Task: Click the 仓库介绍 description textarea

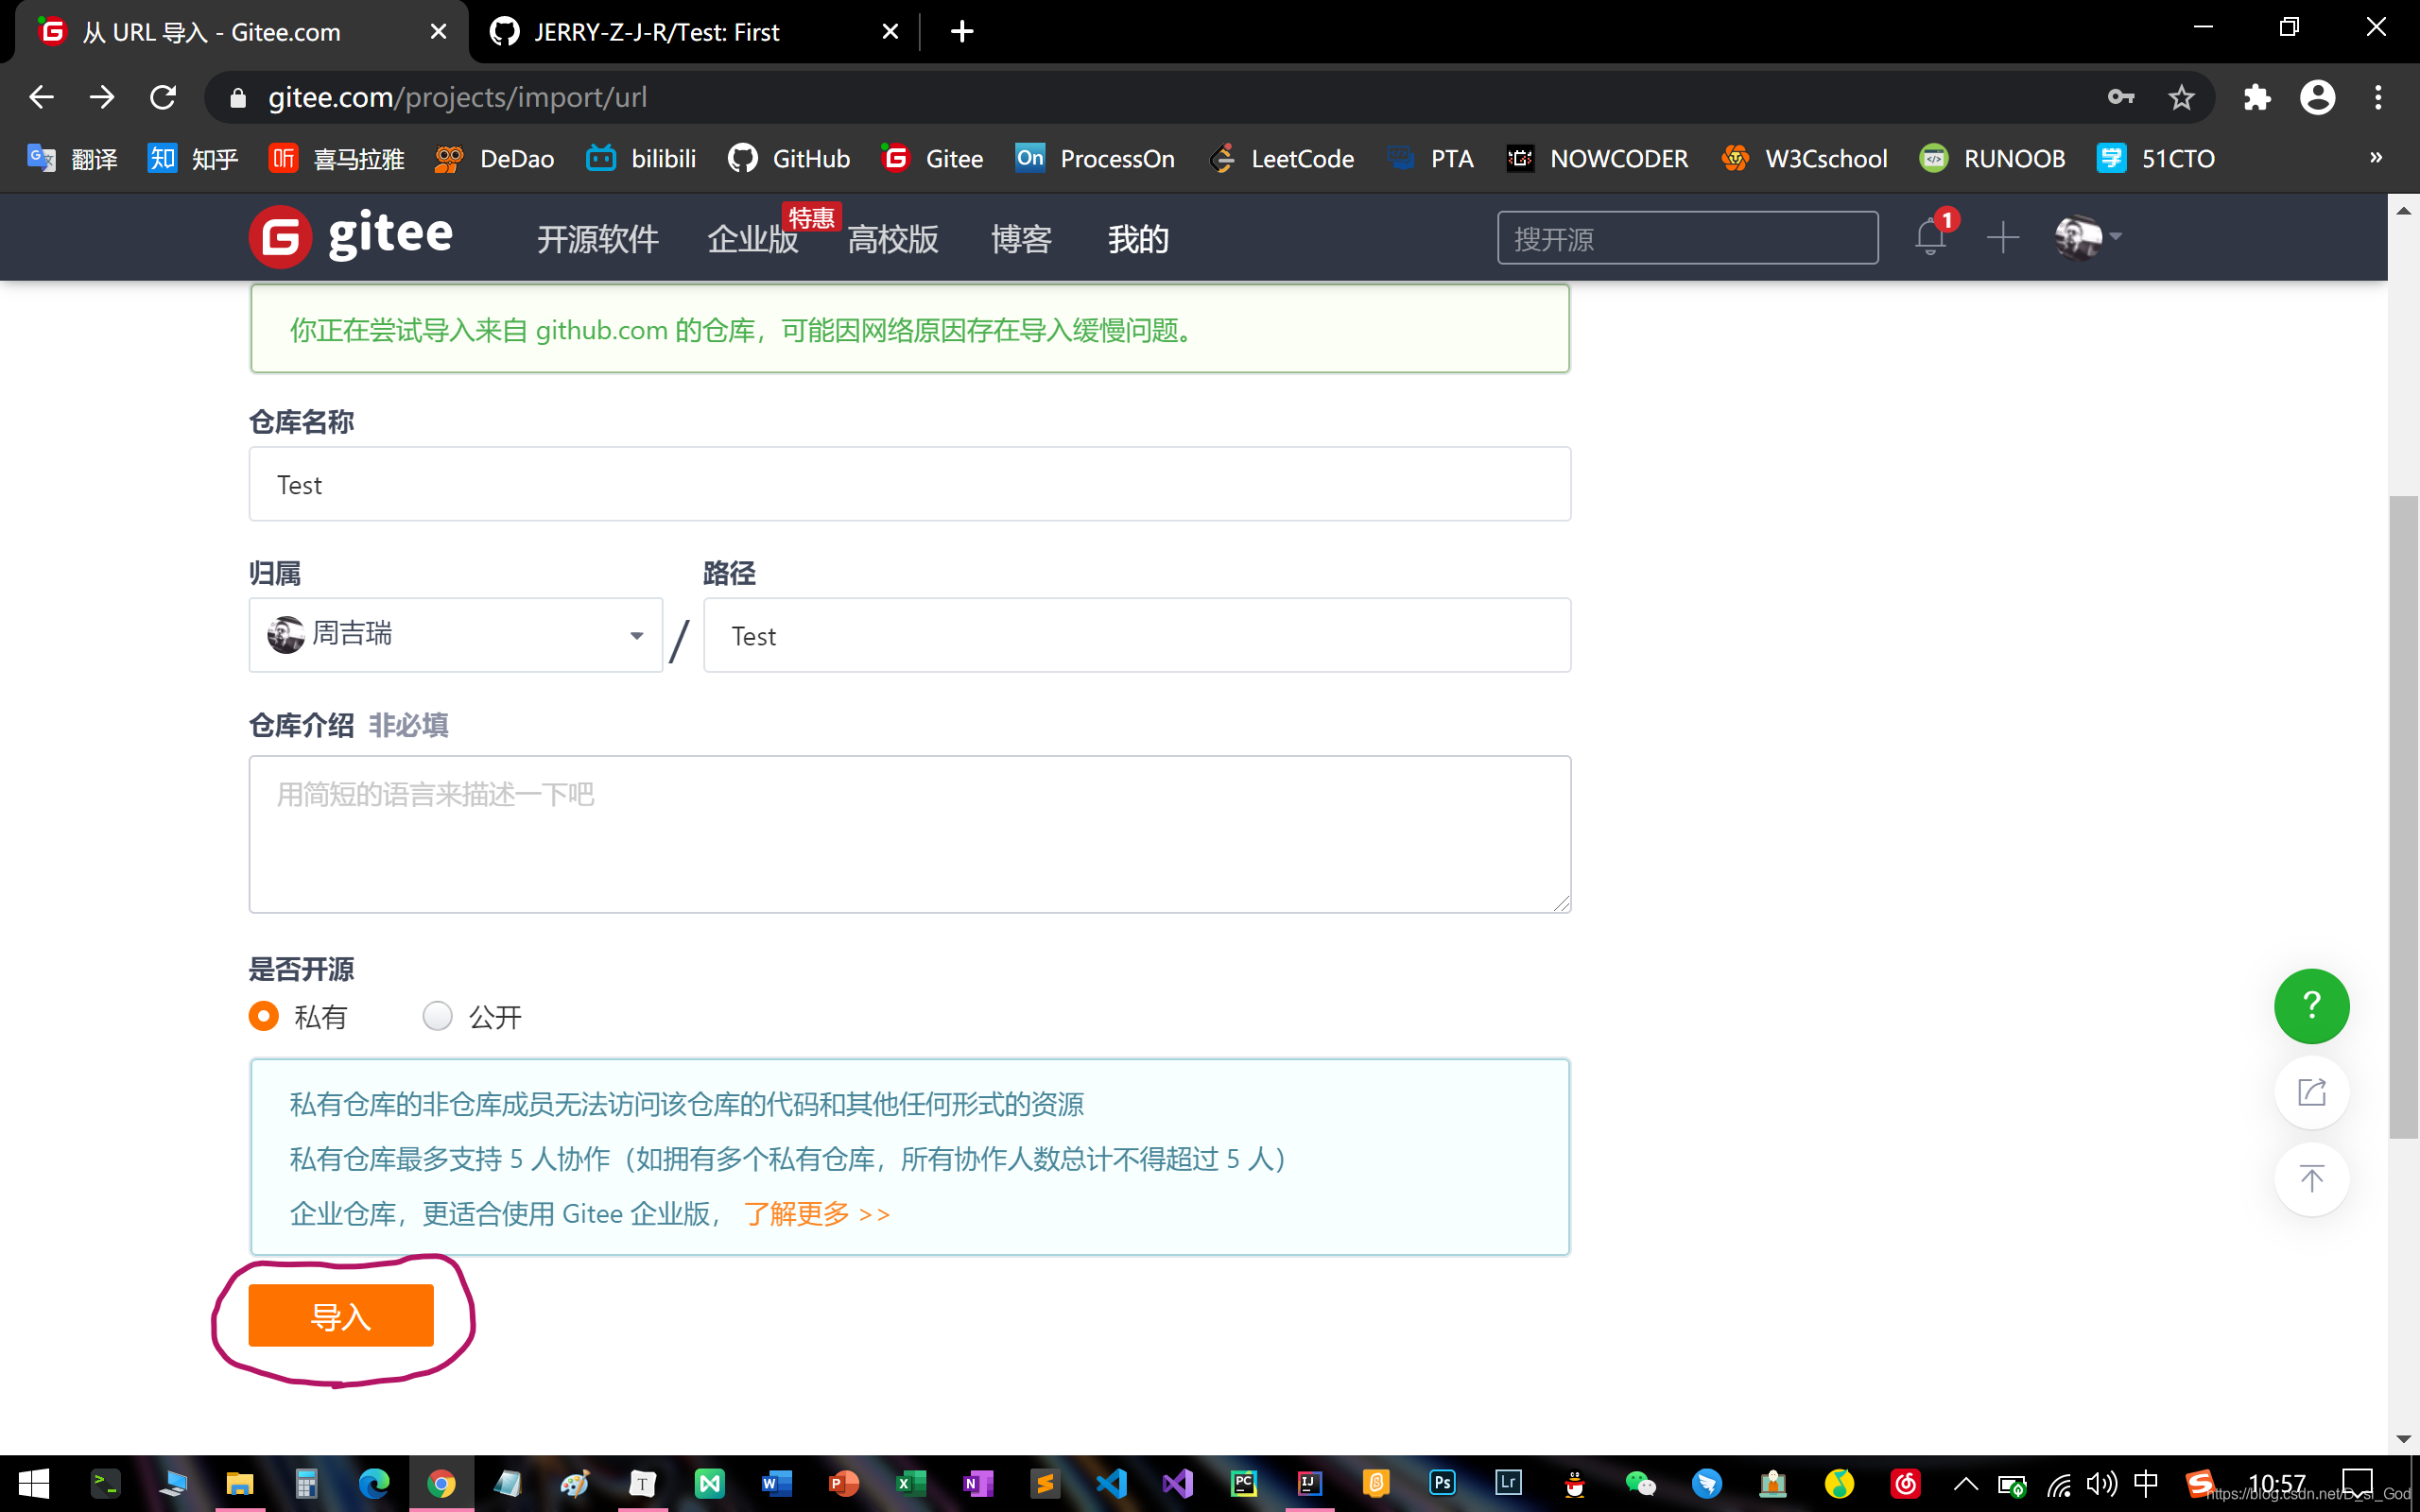Action: [909, 834]
